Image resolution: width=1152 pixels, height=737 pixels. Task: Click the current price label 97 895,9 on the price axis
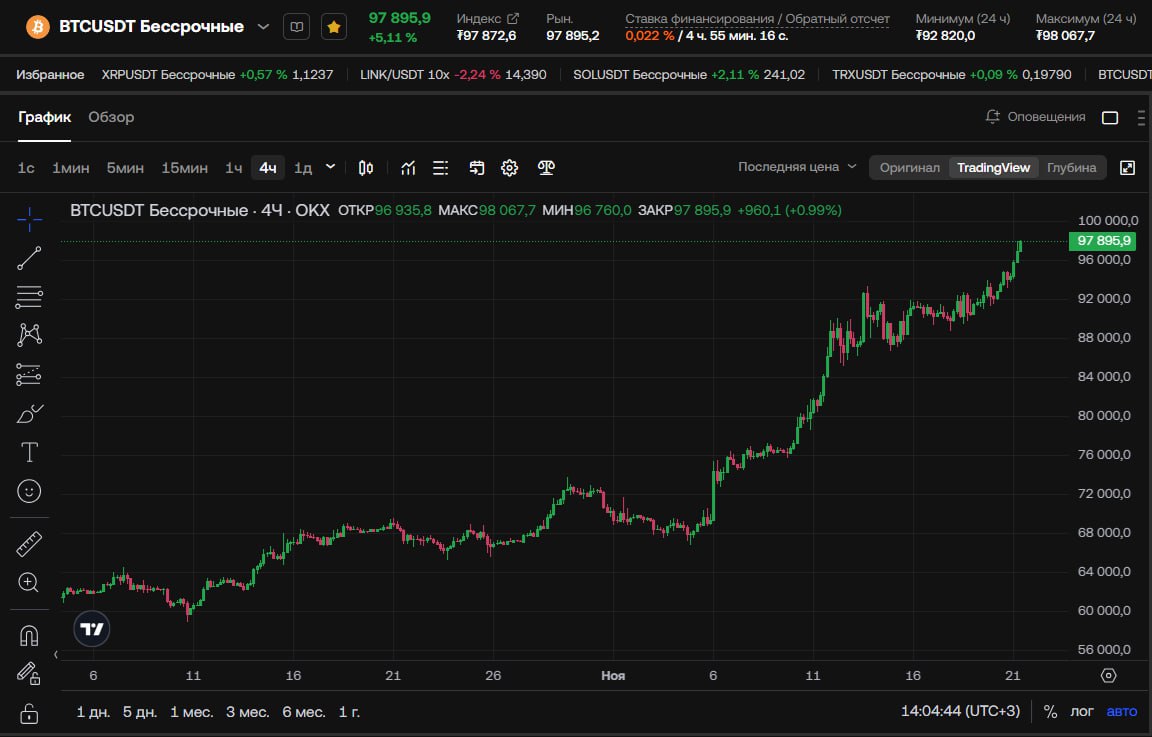pos(1103,241)
